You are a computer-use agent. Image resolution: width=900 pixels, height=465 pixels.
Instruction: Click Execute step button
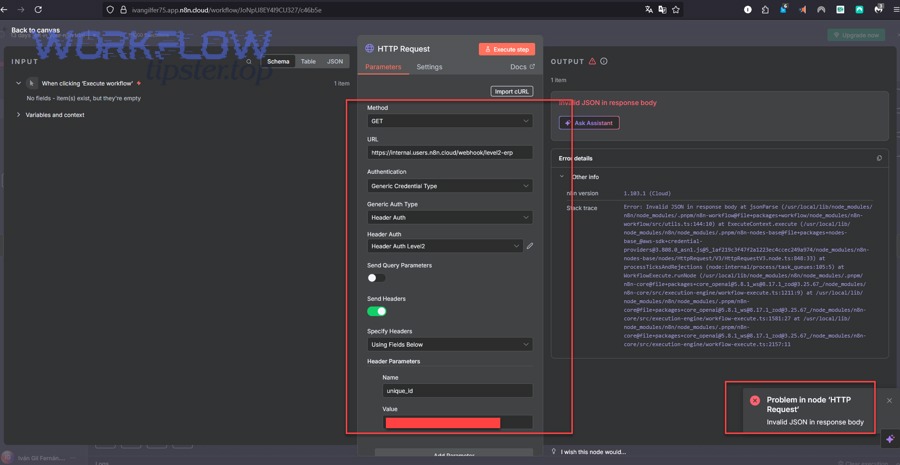[507, 49]
